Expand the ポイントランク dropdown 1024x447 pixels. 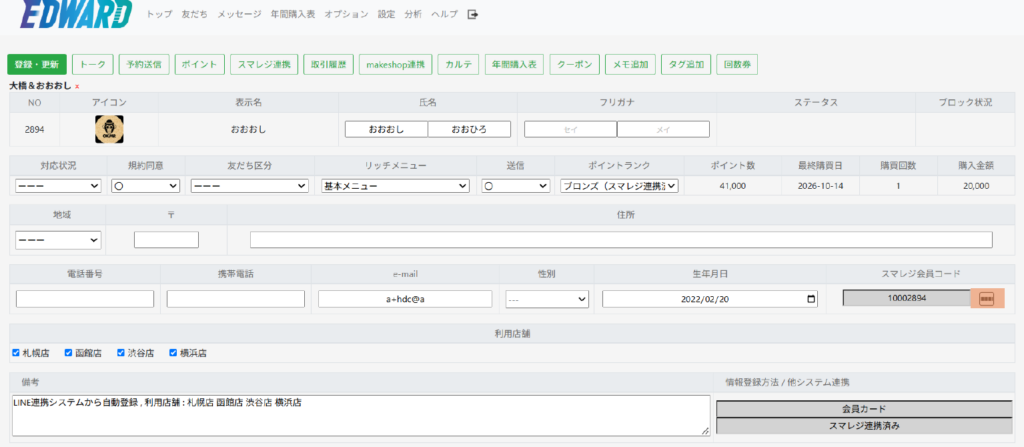click(619, 186)
